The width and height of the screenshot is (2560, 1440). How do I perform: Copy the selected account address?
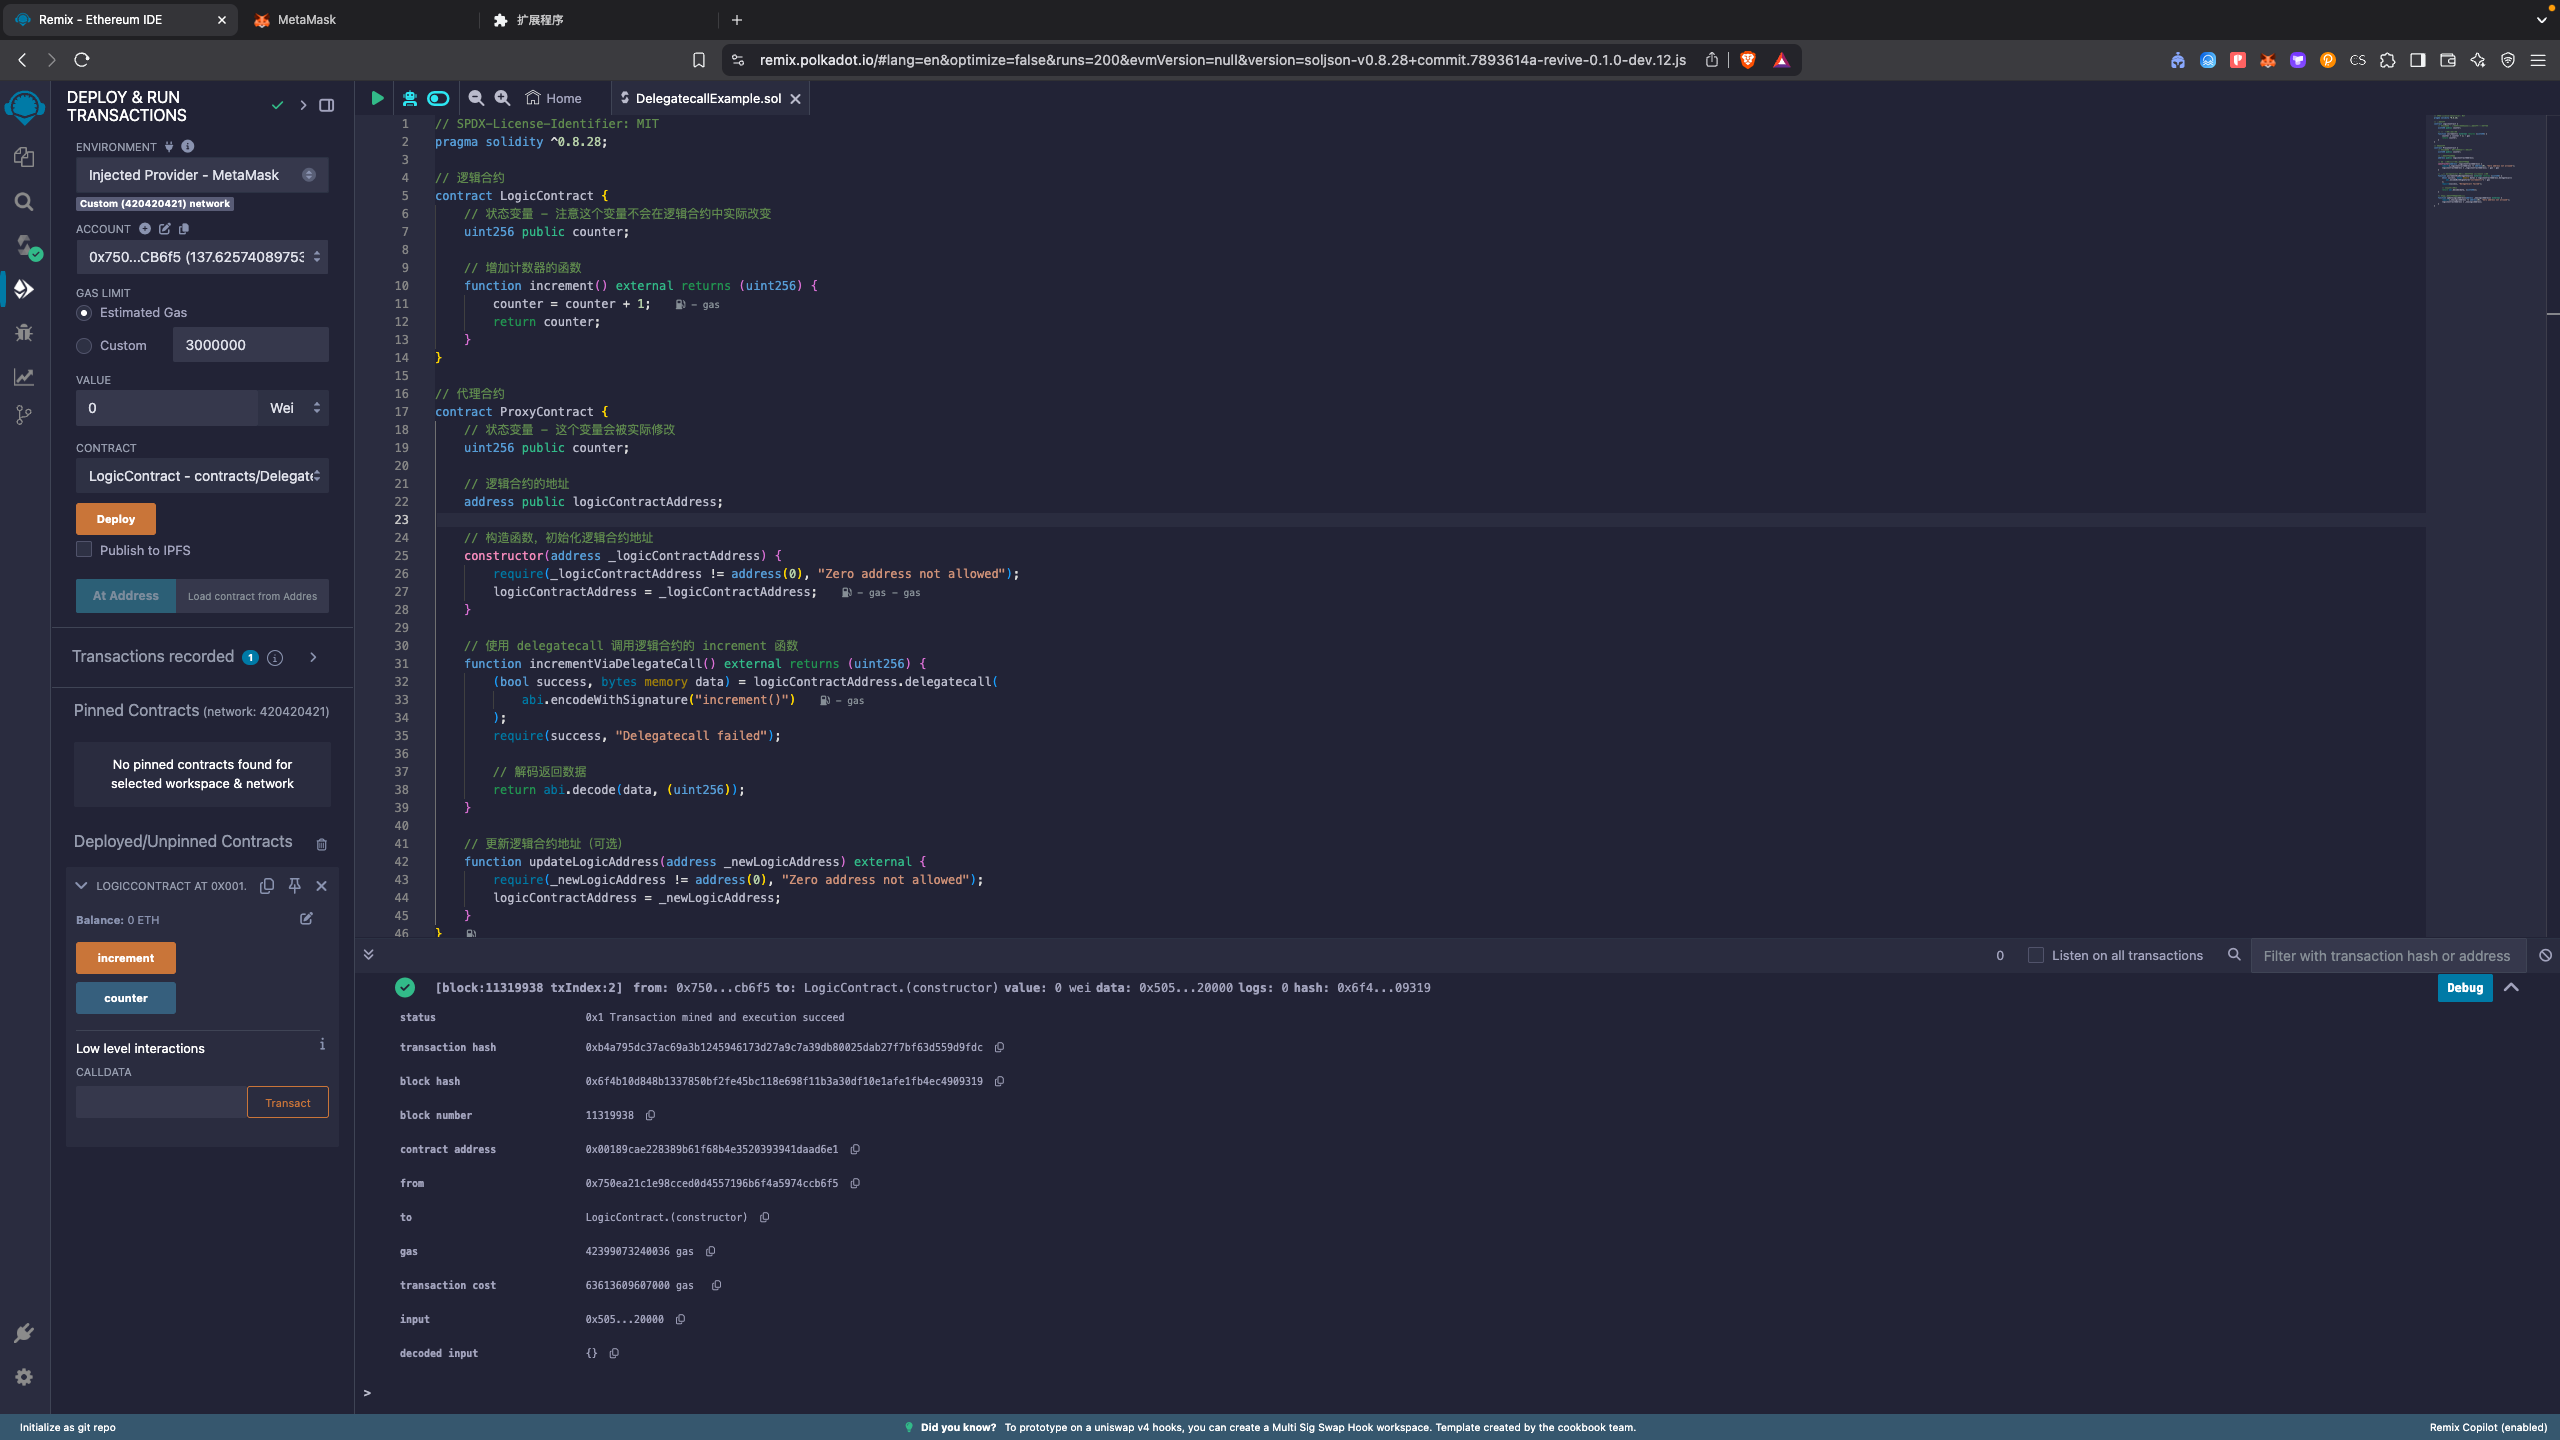184,229
